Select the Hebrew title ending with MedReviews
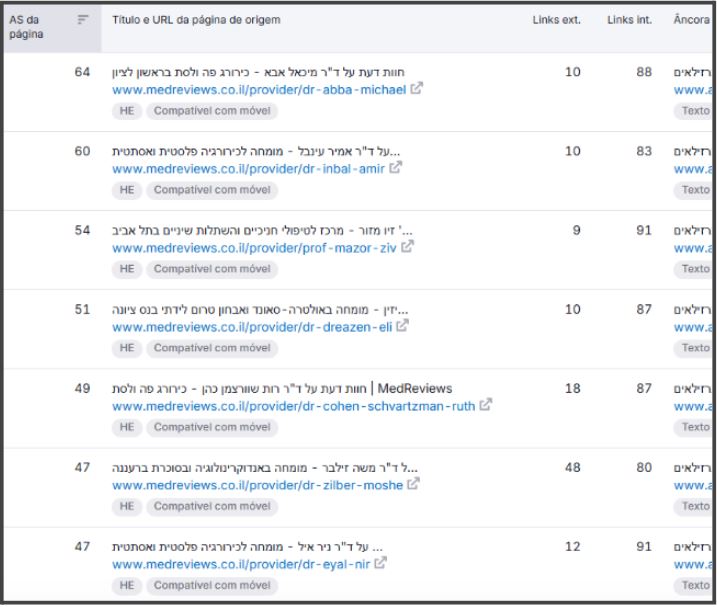 (282, 389)
